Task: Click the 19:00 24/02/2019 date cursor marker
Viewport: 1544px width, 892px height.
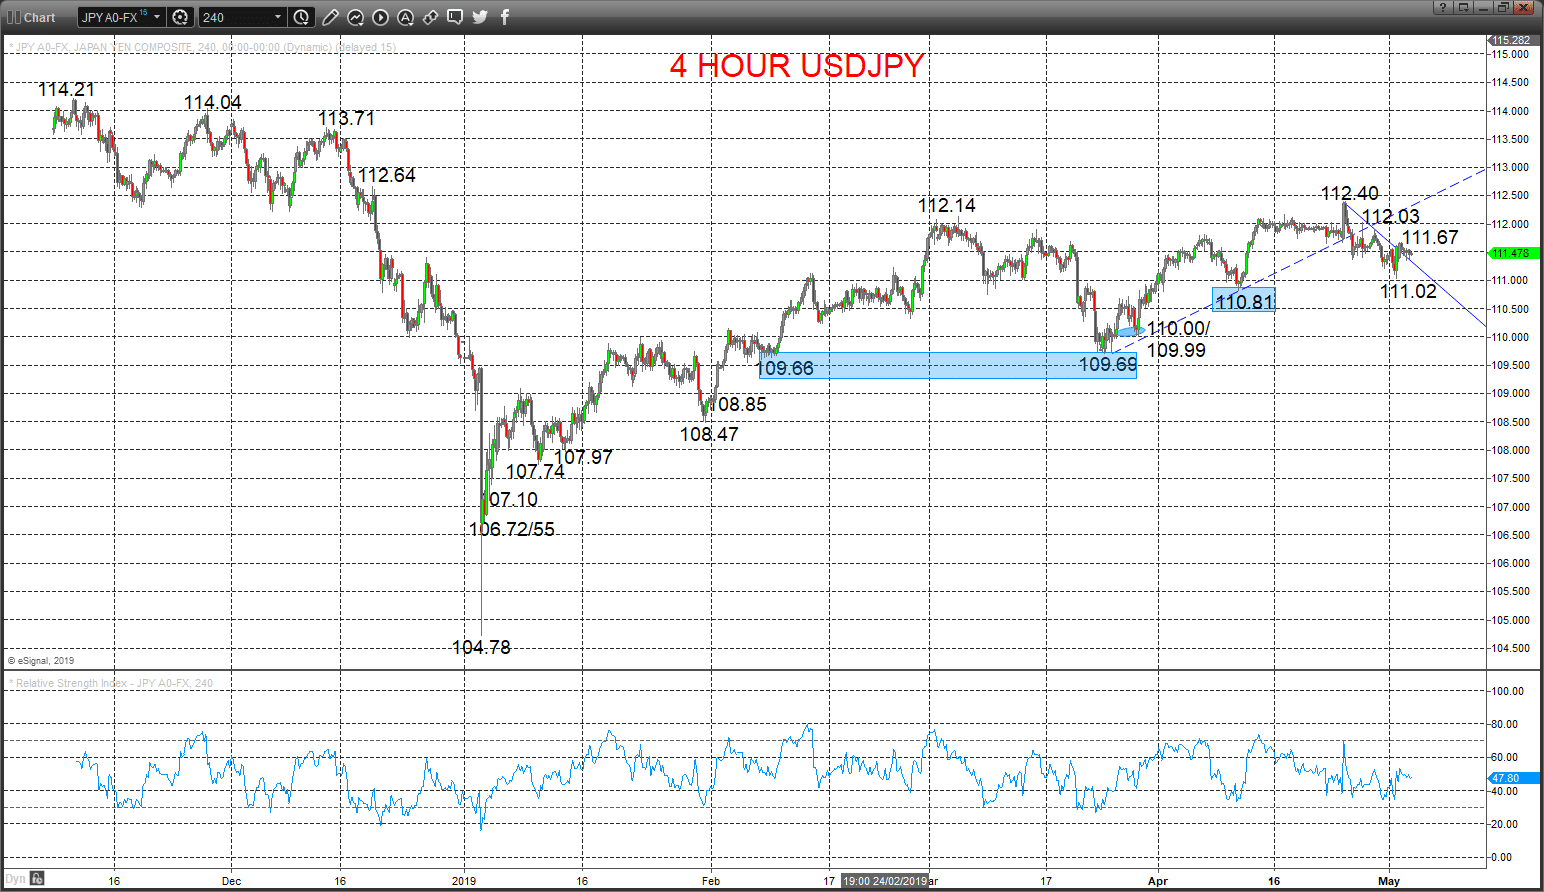Action: [x=885, y=881]
